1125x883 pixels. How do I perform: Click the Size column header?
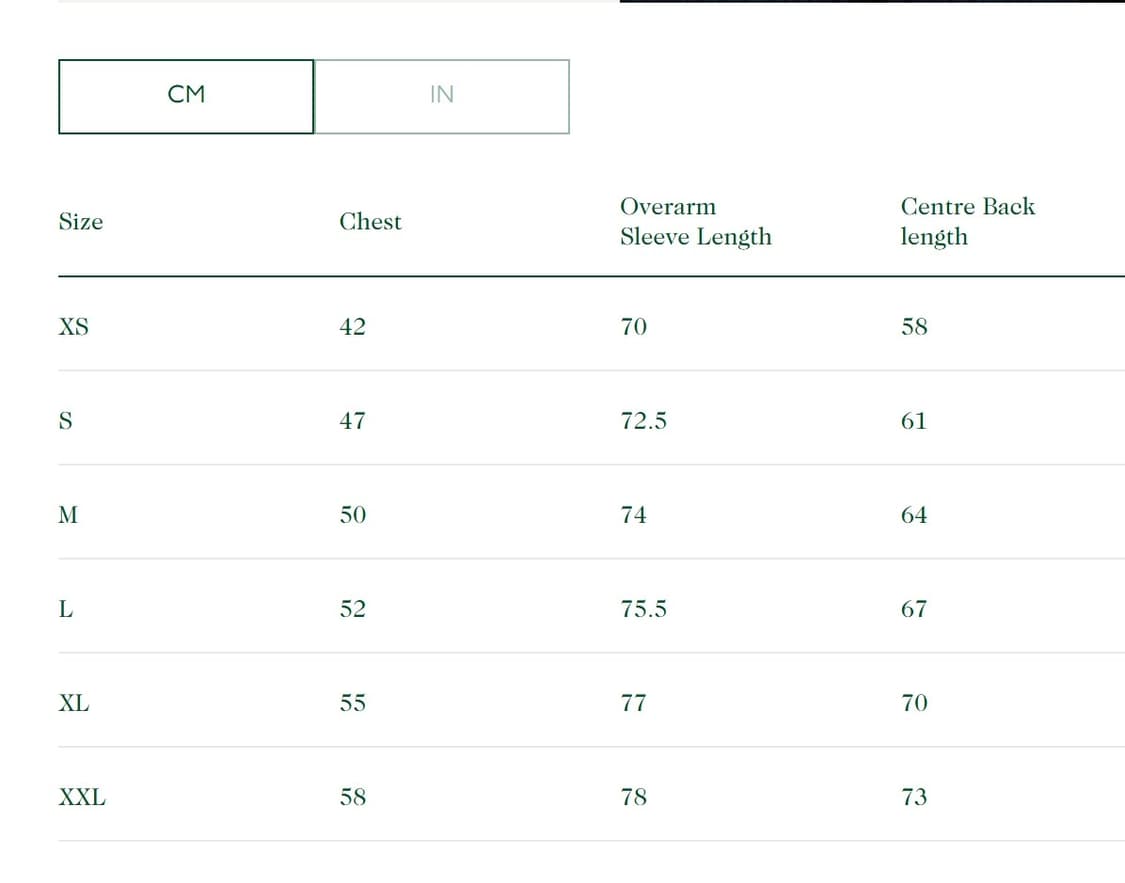point(81,222)
